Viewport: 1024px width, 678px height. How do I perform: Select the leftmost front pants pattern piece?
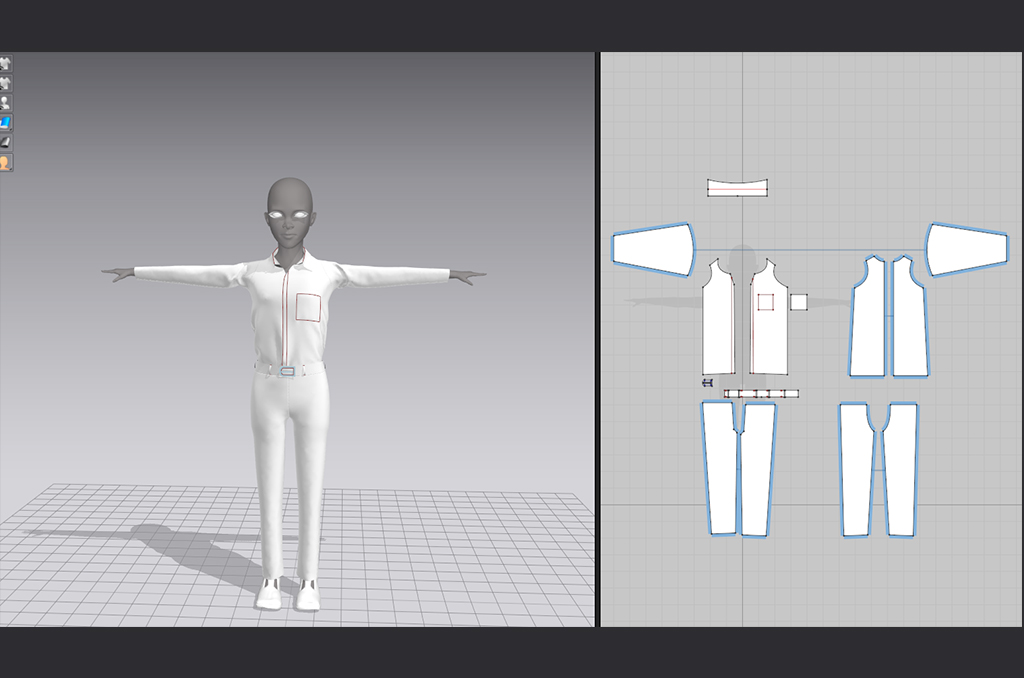(x=719, y=470)
